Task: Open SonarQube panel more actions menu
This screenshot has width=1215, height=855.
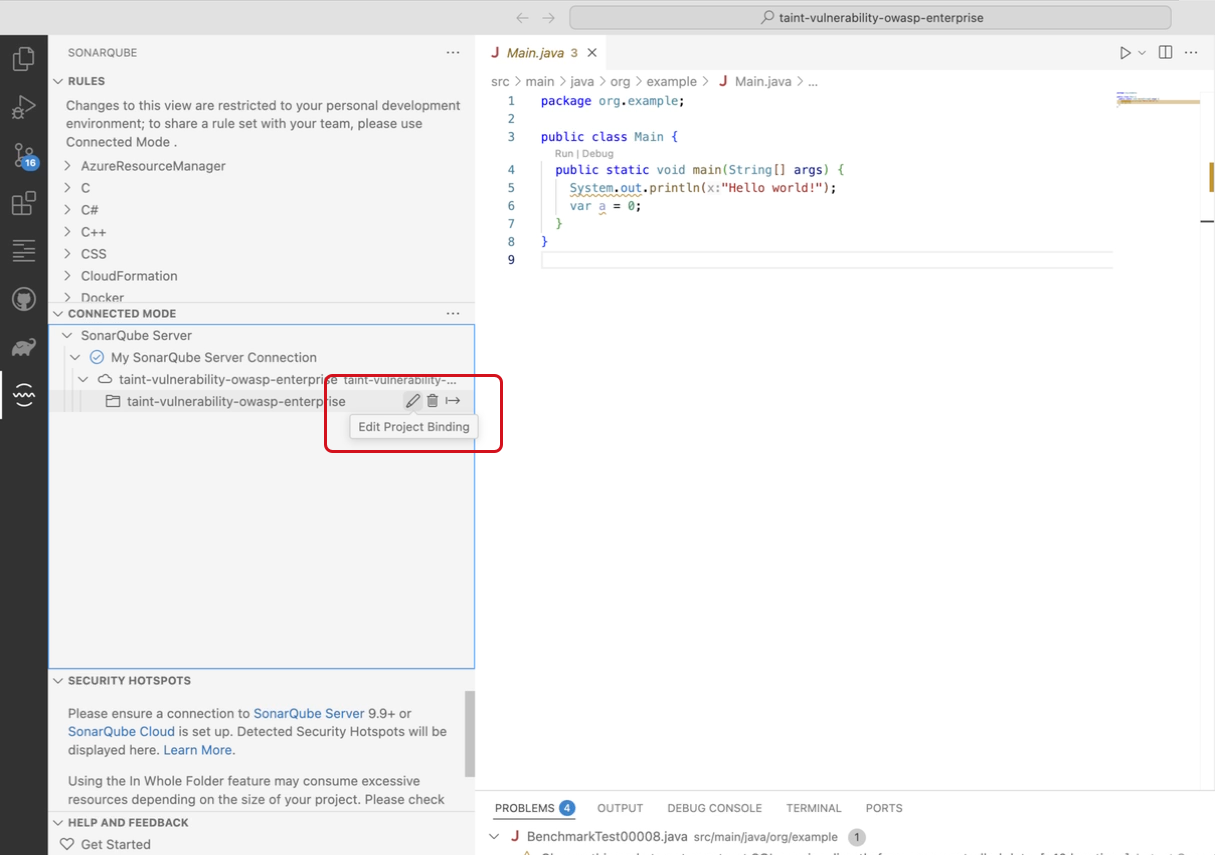Action: point(453,52)
